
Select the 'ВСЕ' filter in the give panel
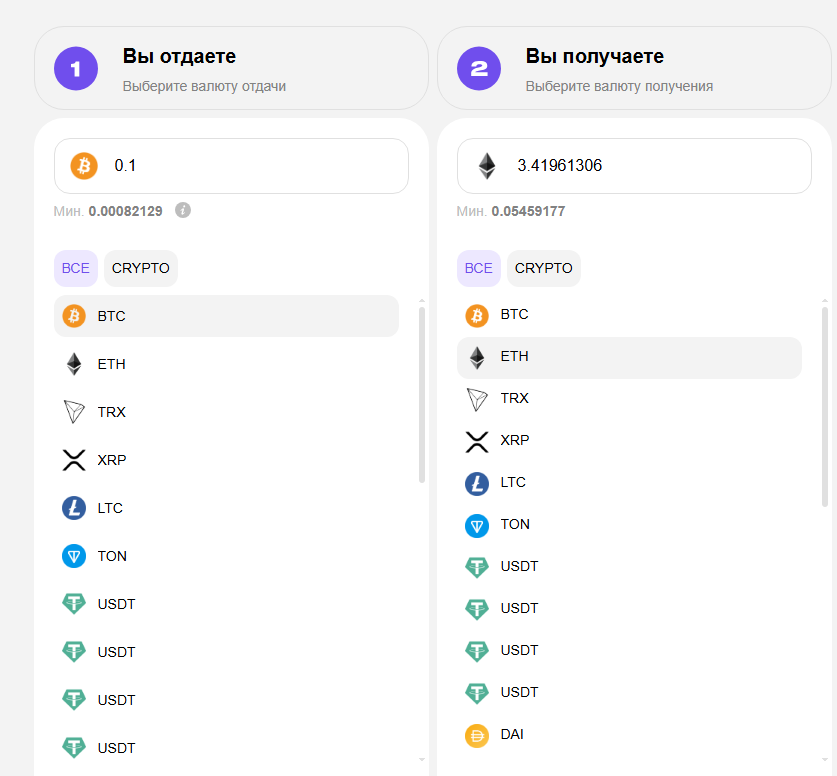coord(76,268)
